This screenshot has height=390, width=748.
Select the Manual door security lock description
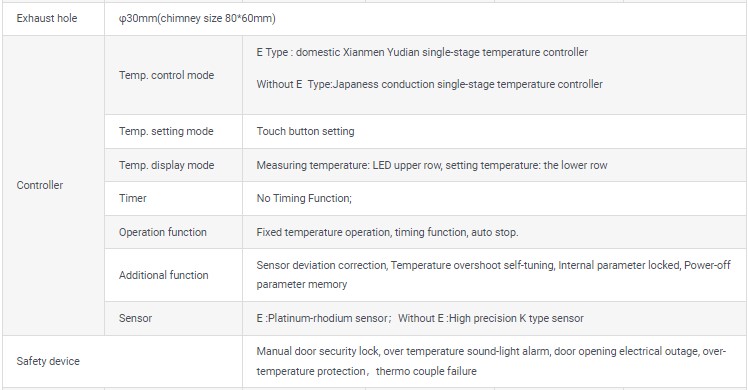tap(491, 361)
